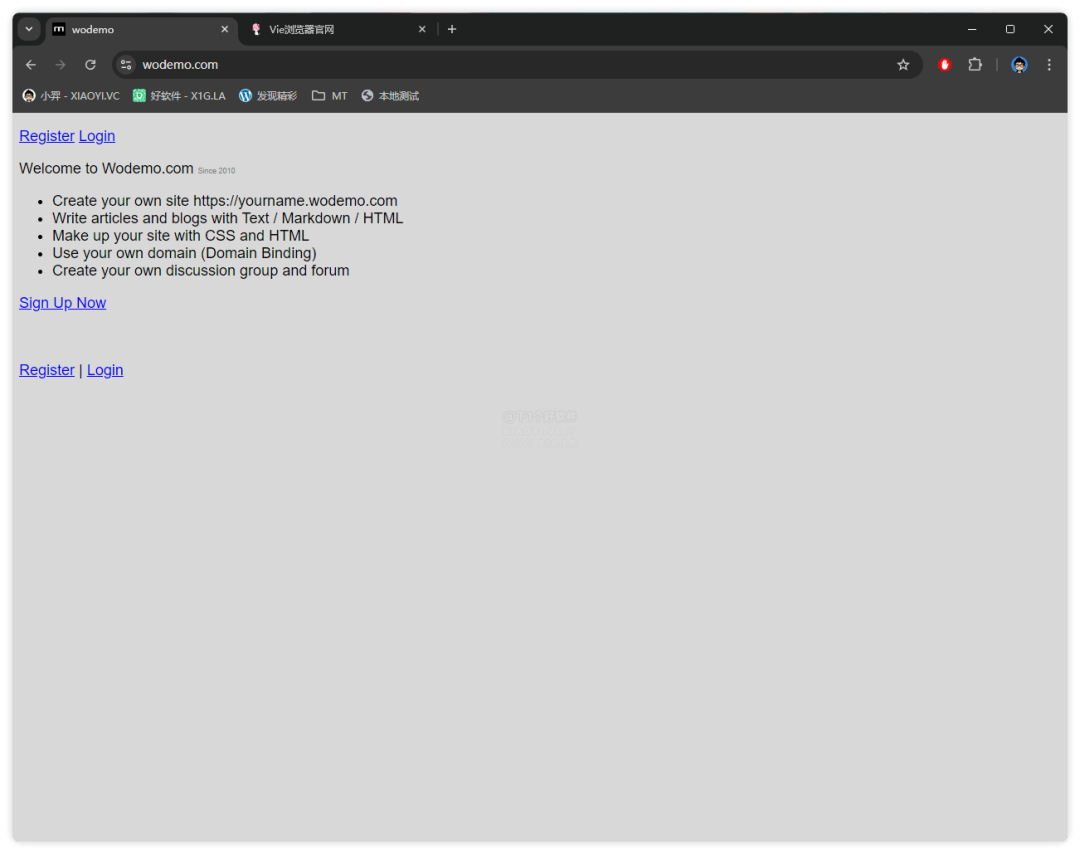Go back to previous page
The width and height of the screenshot is (1080, 854).
31,65
